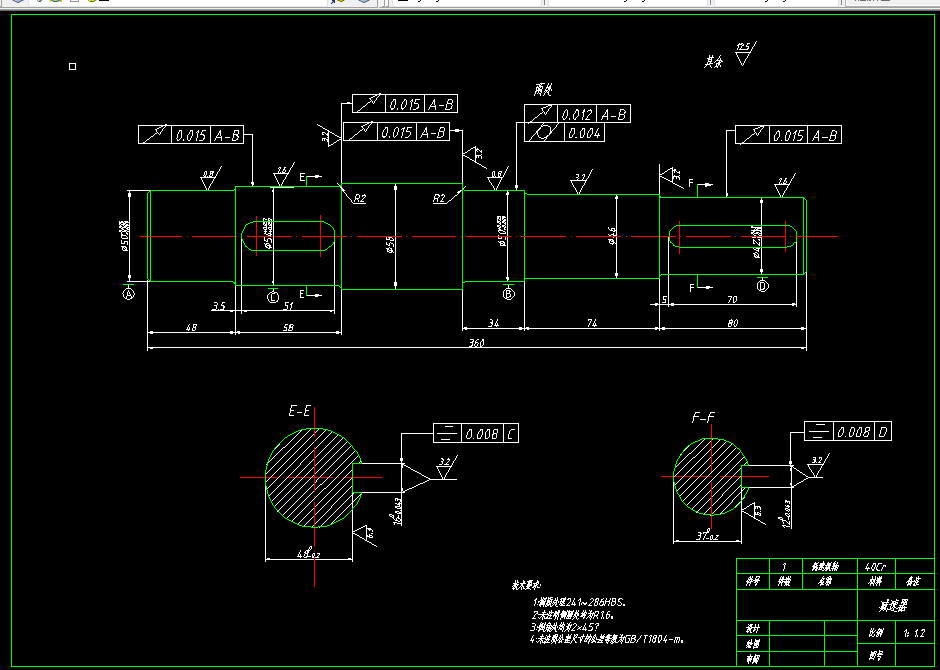Viewport: 940px width, 670px height.
Task: Select the horizontal dimension 51 for the keyway
Action: click(x=288, y=306)
